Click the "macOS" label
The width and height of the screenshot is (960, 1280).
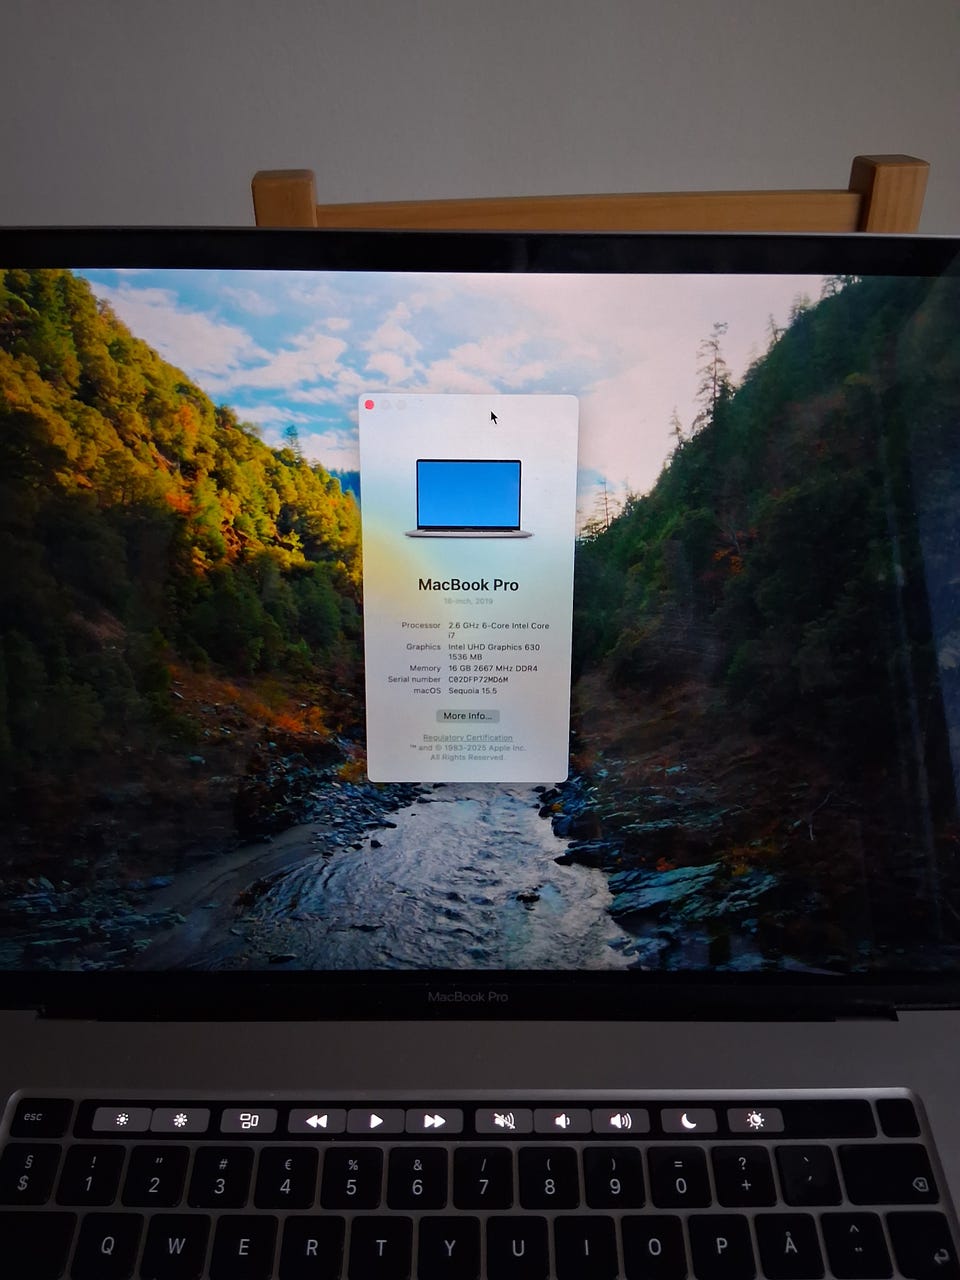tap(427, 690)
